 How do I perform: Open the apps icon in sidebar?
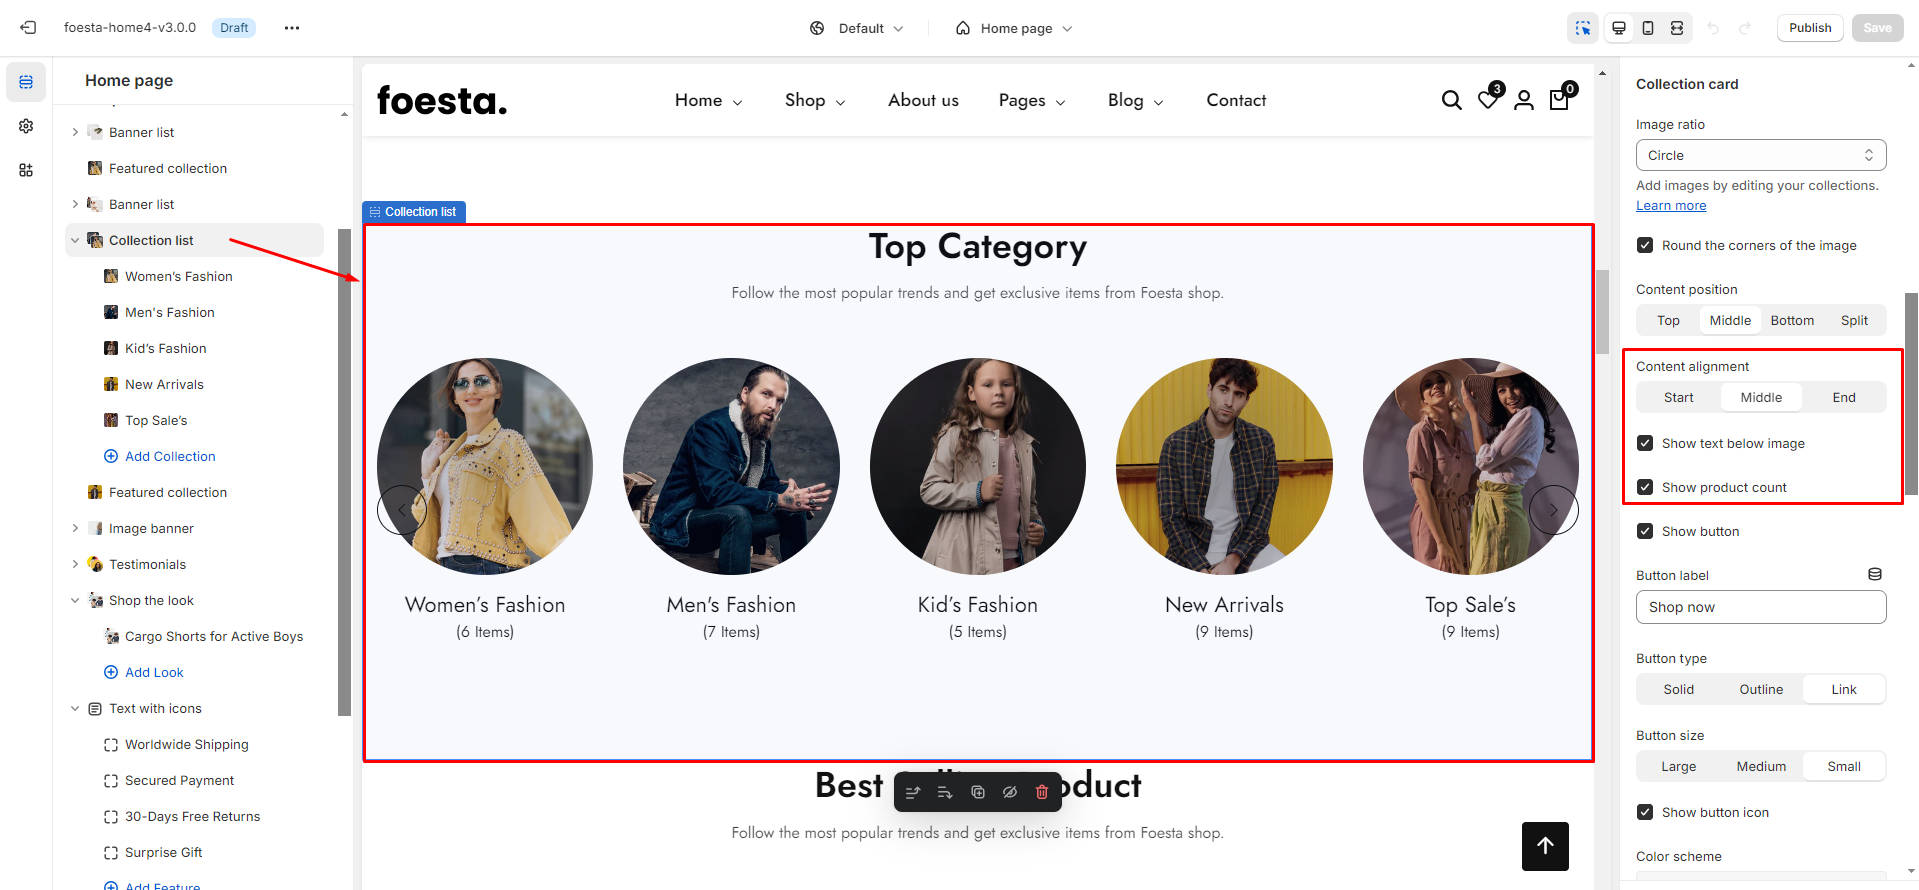pyautogui.click(x=26, y=170)
